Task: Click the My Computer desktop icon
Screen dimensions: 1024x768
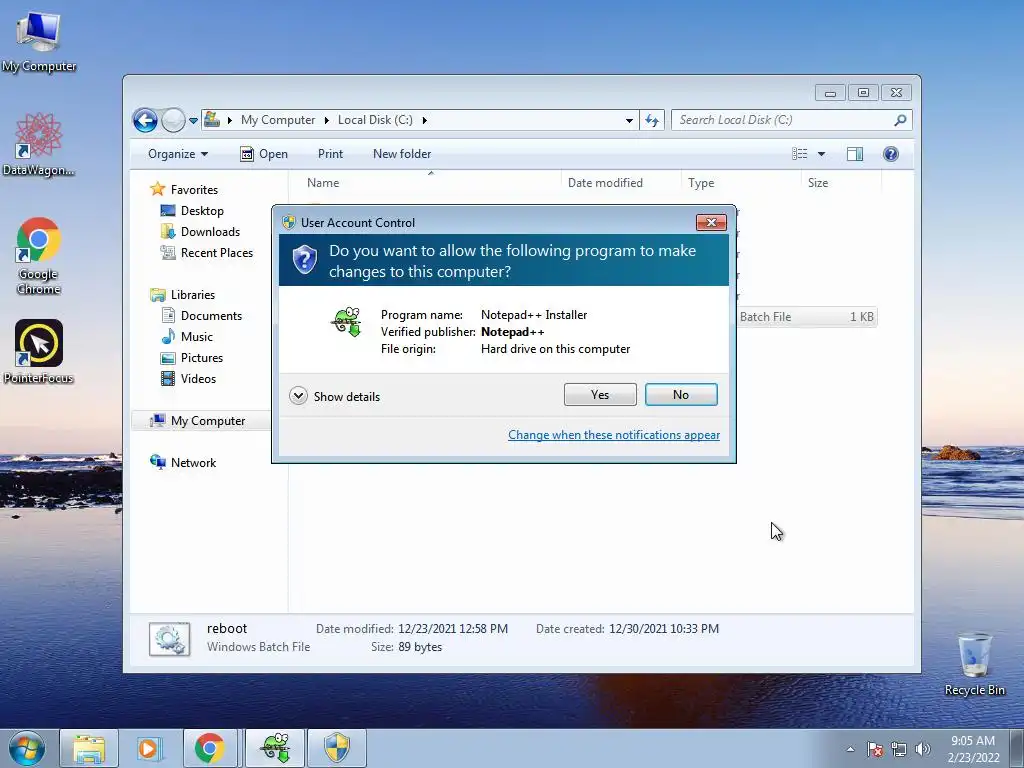Action: point(39,40)
